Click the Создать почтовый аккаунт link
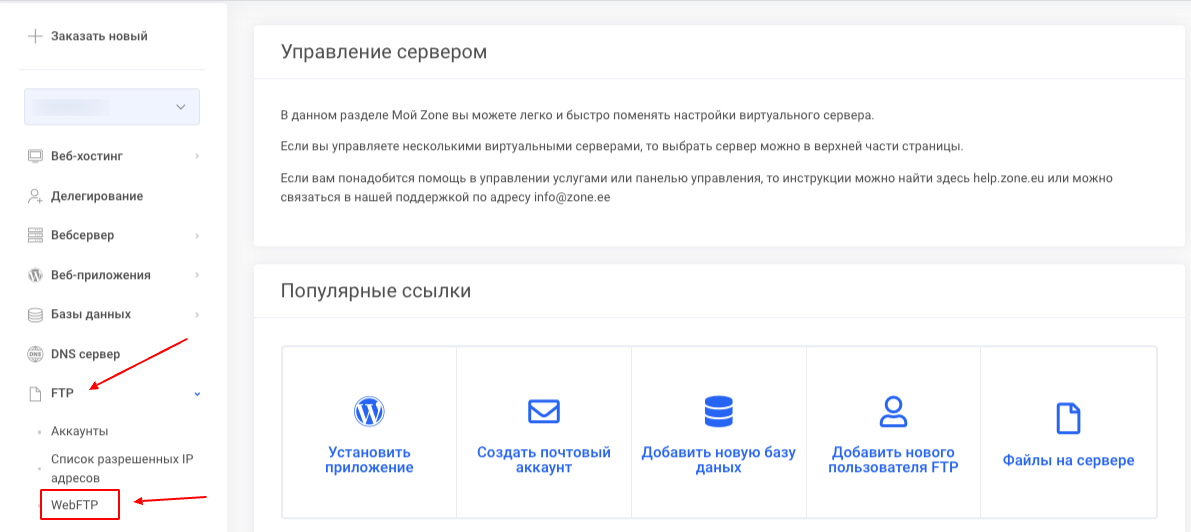Image resolution: width=1191 pixels, height=532 pixels. pos(544,460)
